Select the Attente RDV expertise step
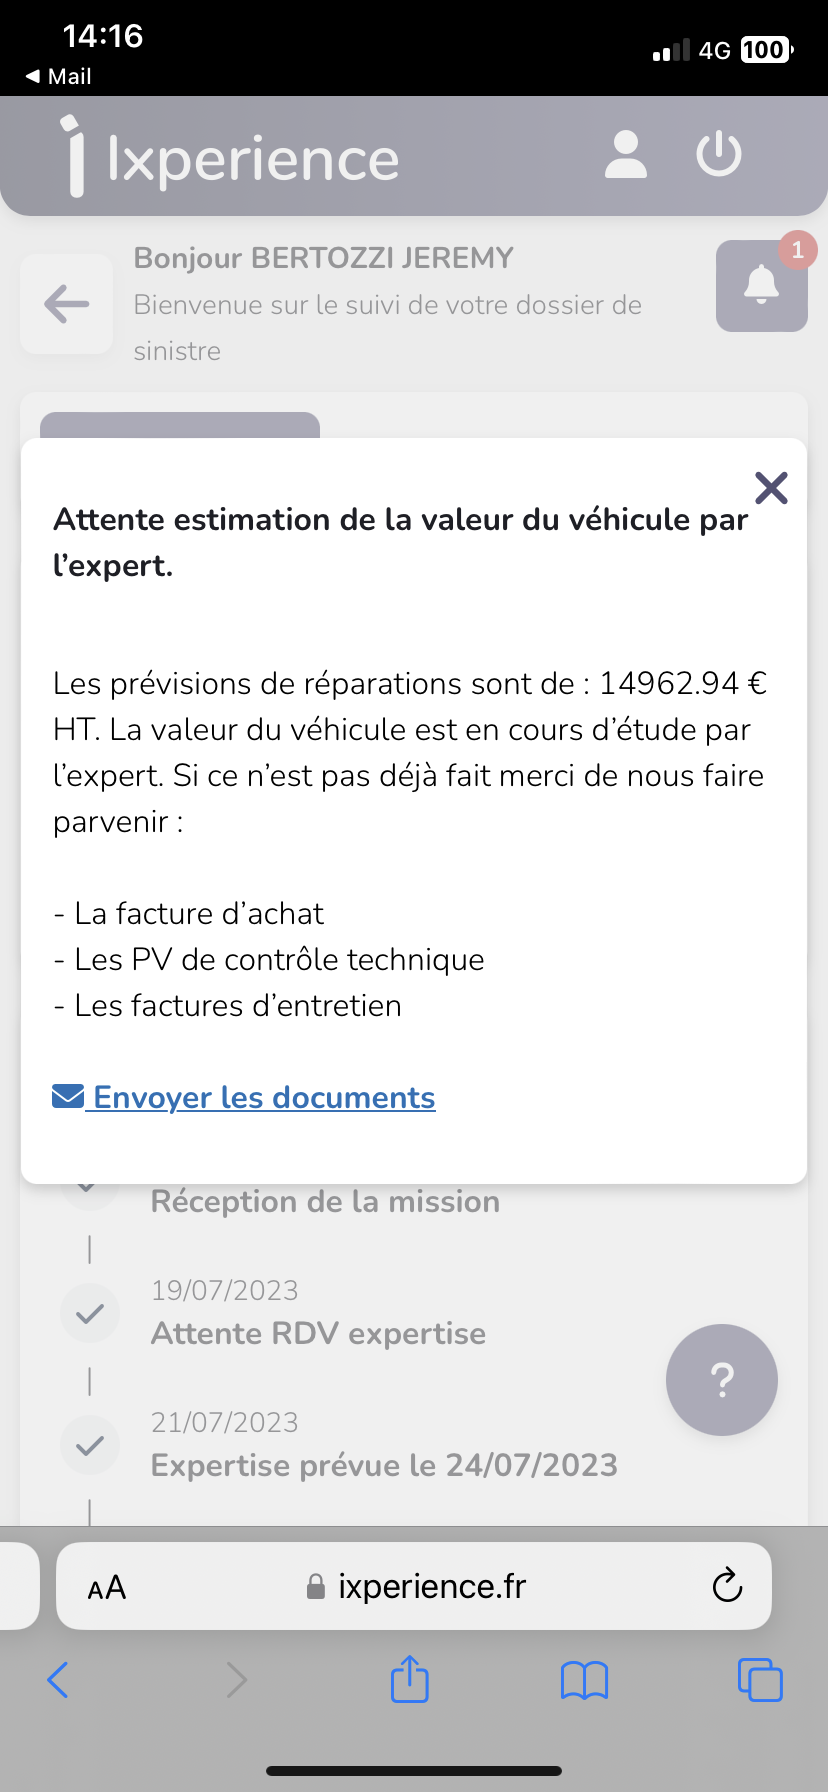The height and width of the screenshot is (1792, 828). [318, 1333]
